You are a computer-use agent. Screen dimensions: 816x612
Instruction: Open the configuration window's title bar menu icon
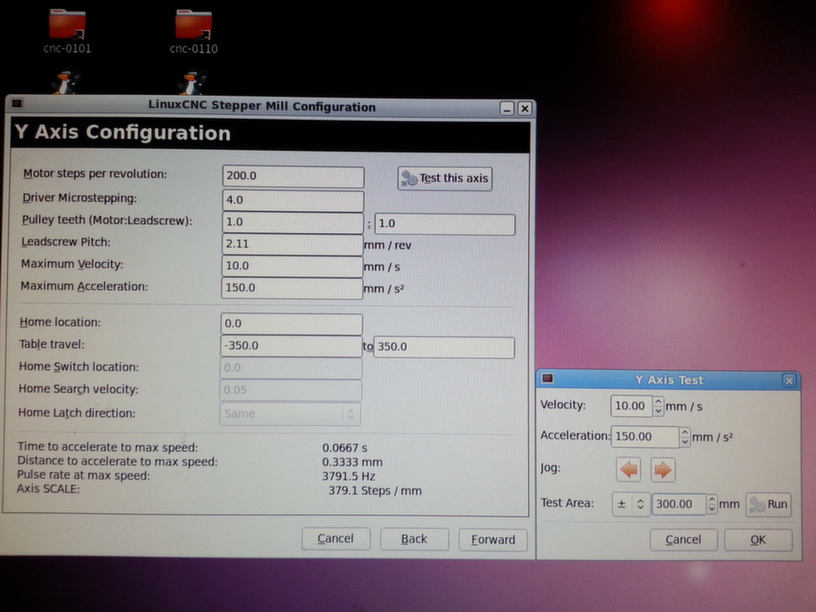pos(17,104)
